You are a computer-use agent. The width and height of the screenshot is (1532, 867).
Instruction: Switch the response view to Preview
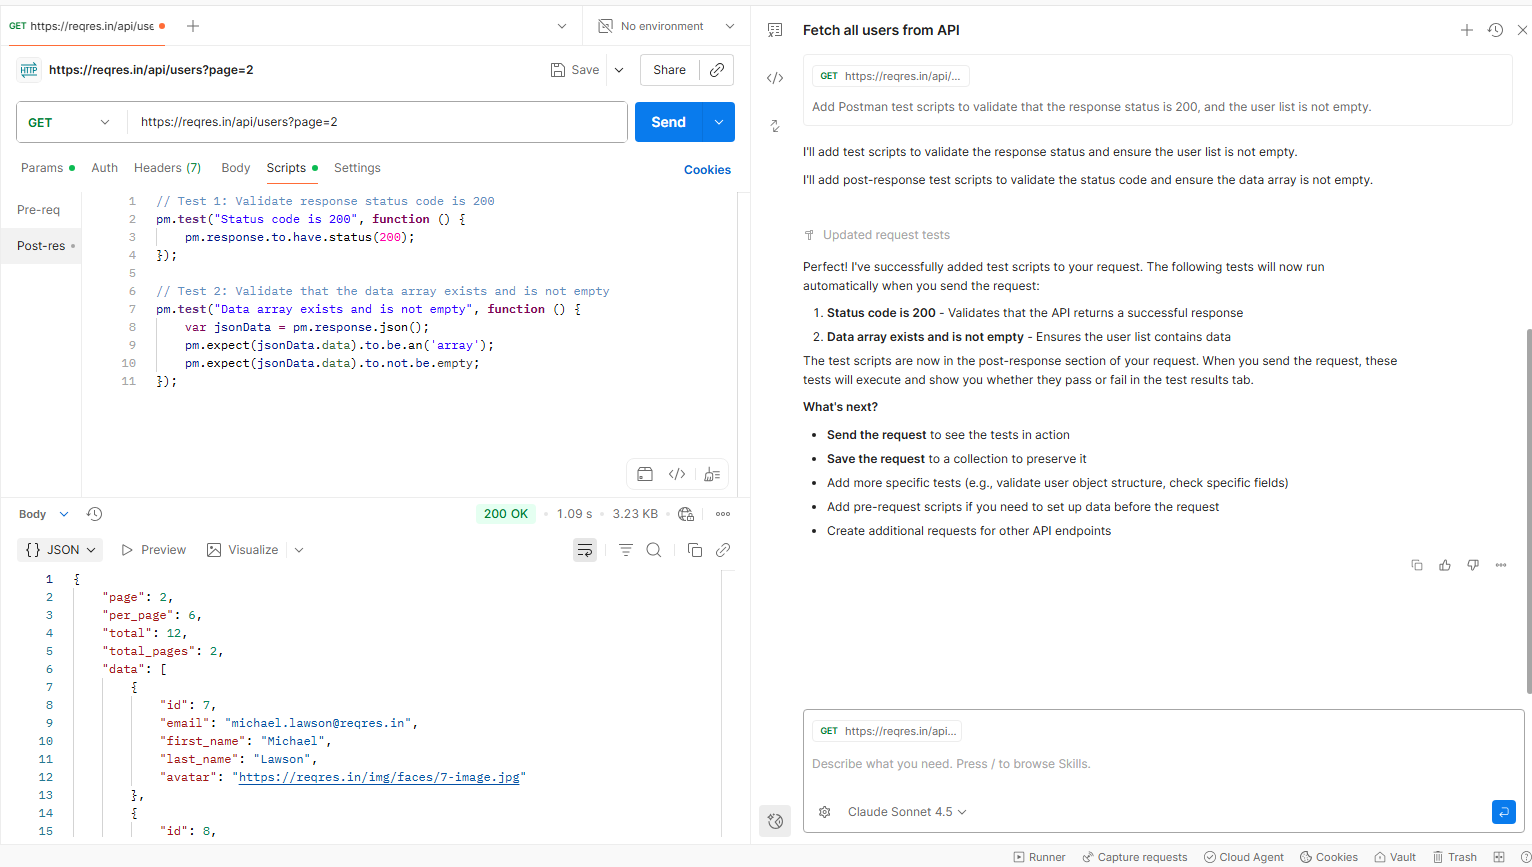(x=154, y=550)
